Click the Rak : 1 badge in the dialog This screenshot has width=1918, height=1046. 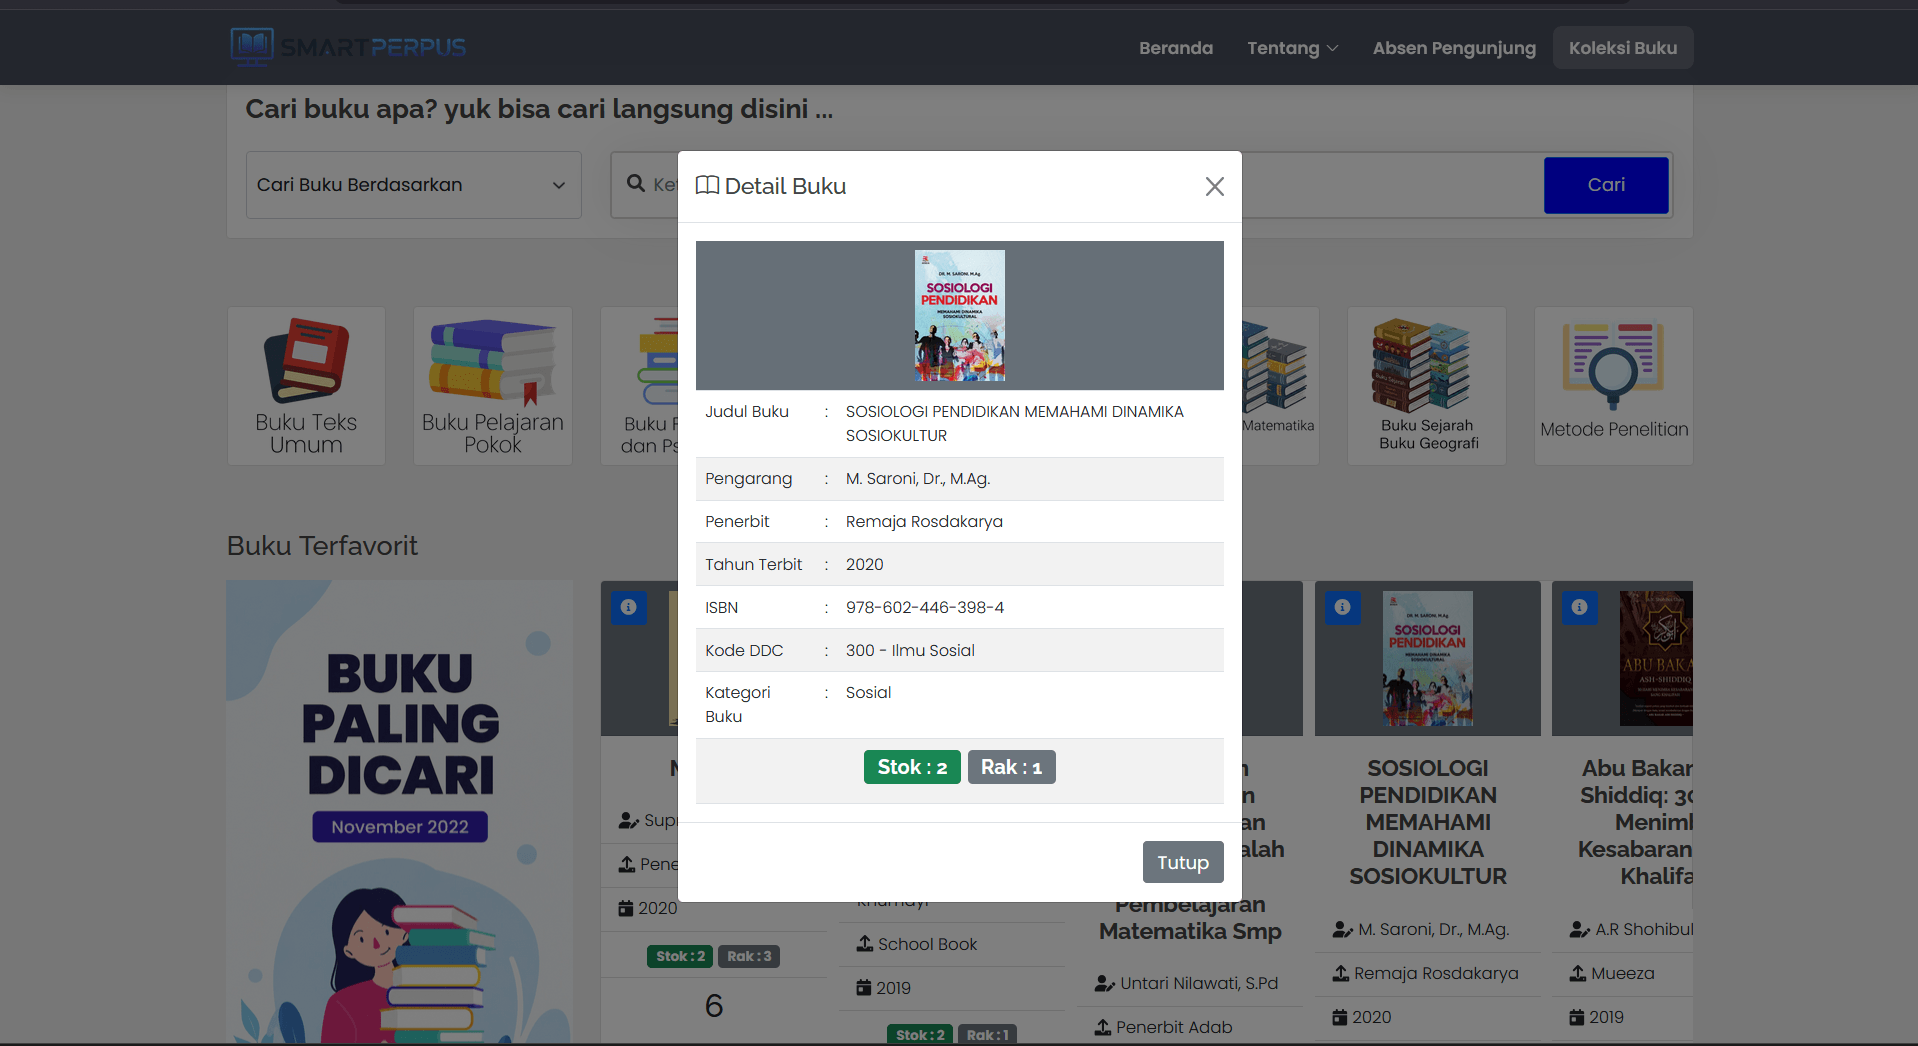[x=1011, y=767]
